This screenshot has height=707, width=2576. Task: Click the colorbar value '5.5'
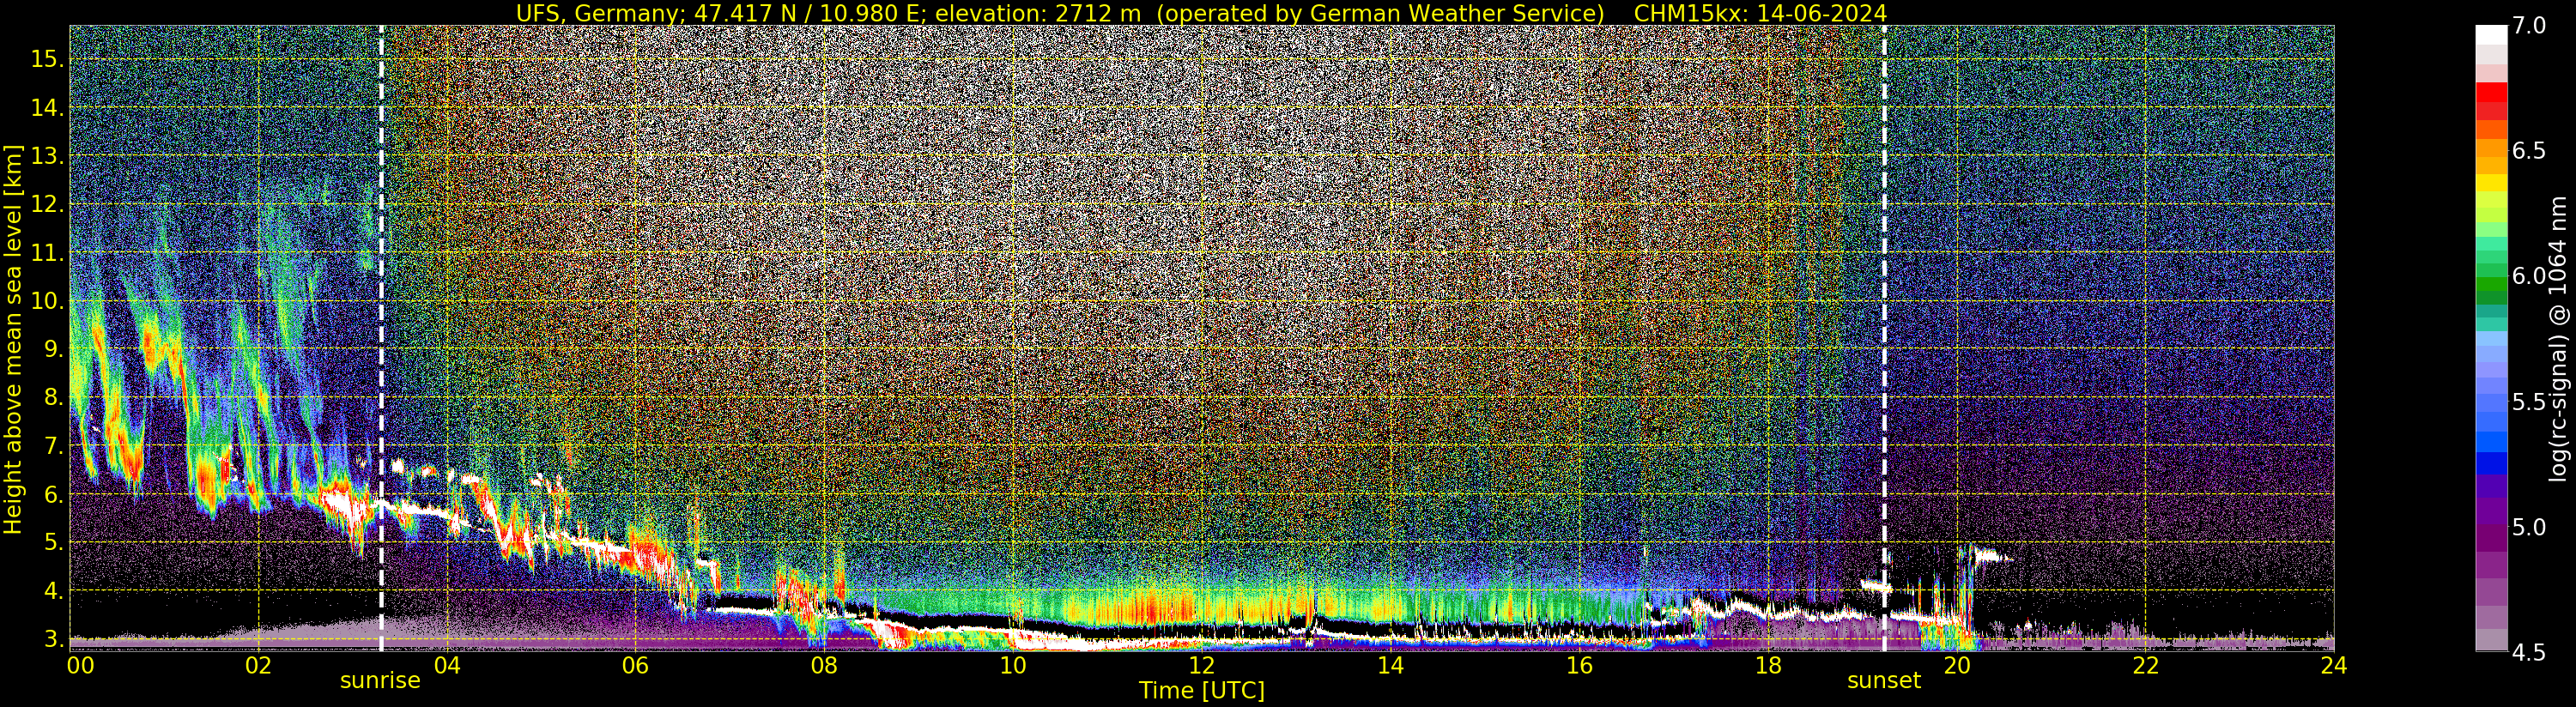2529,402
